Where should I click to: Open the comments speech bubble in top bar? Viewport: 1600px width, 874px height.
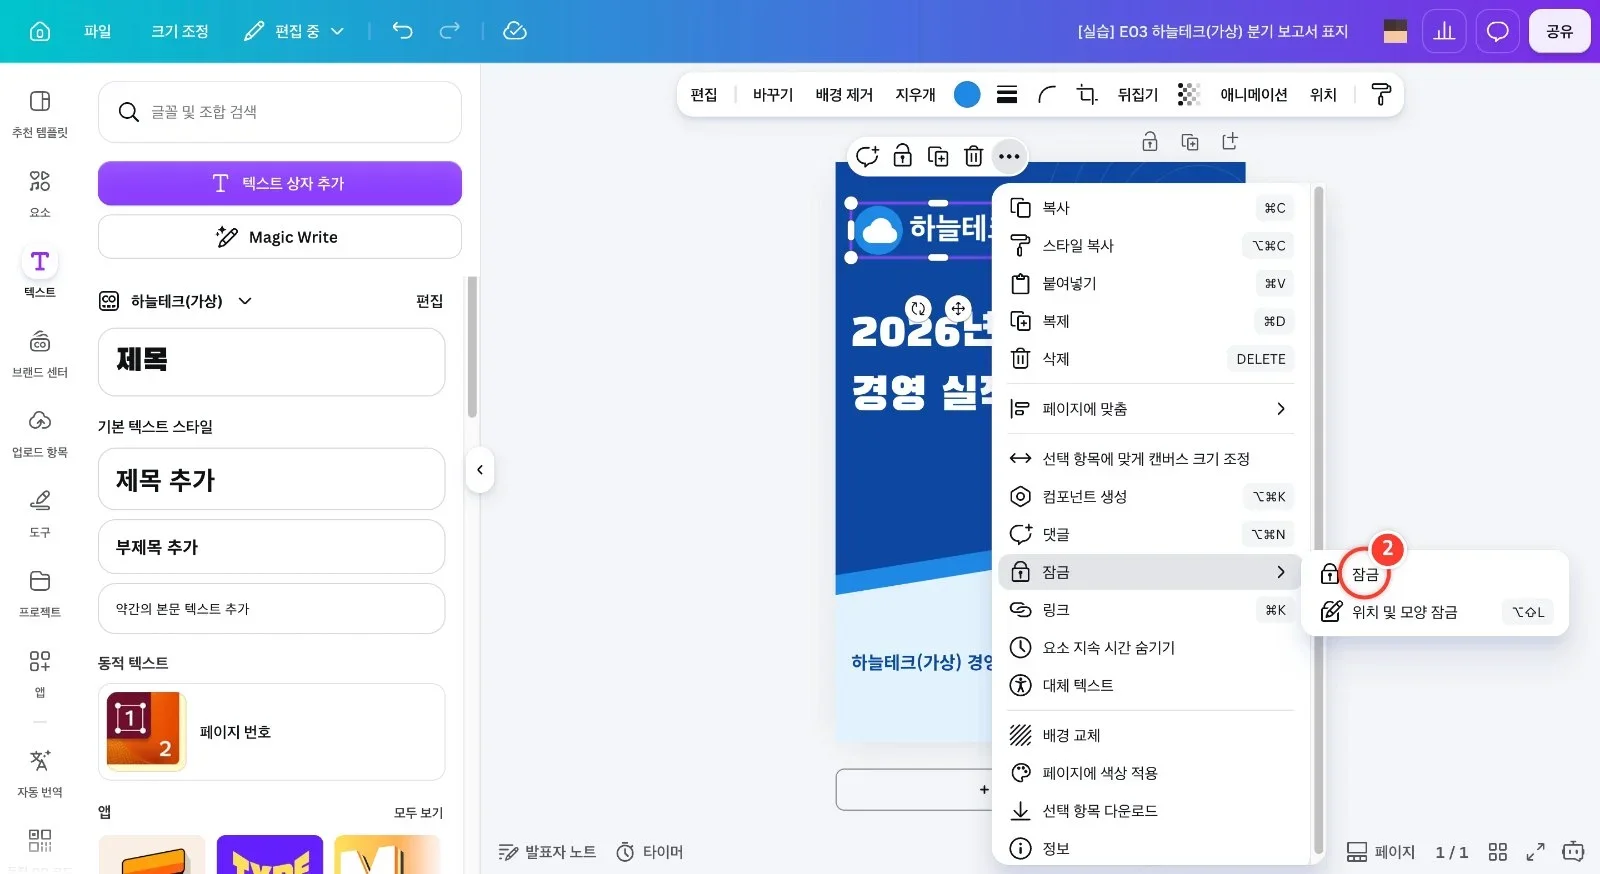coord(1497,31)
